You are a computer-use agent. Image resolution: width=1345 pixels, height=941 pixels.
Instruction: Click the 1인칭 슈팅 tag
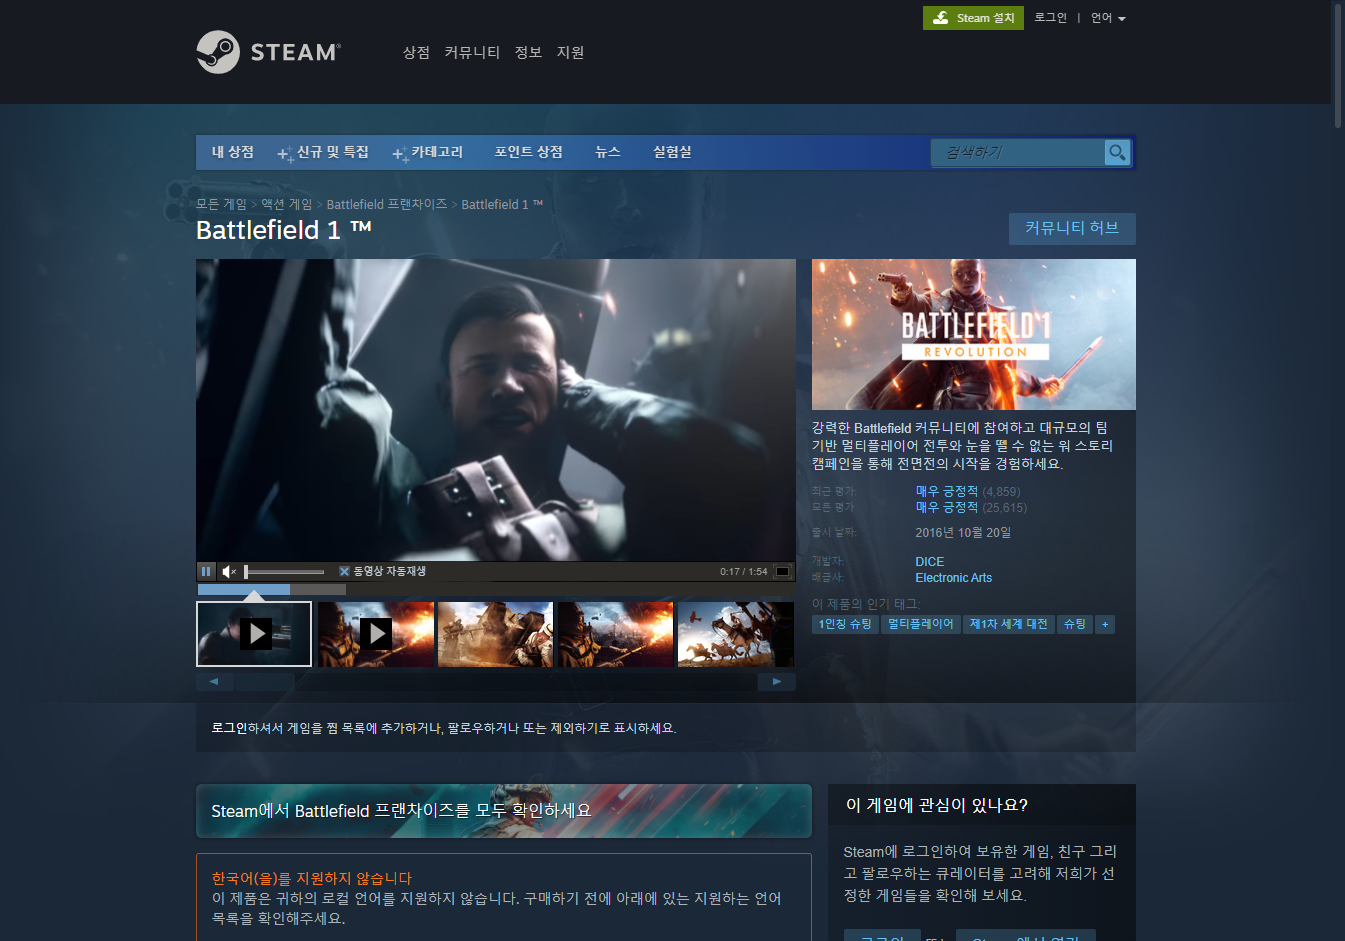845,624
